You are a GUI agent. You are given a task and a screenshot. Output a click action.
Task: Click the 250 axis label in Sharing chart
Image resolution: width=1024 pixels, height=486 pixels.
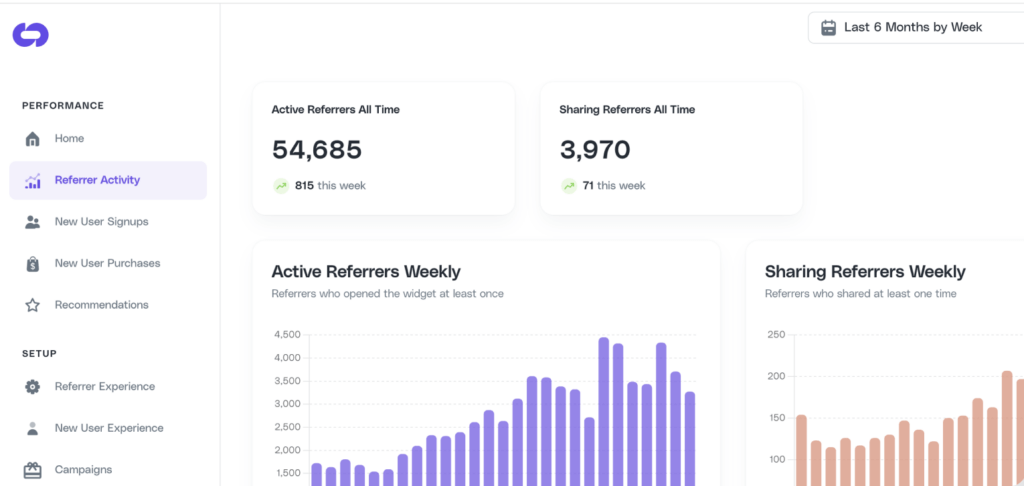point(775,335)
